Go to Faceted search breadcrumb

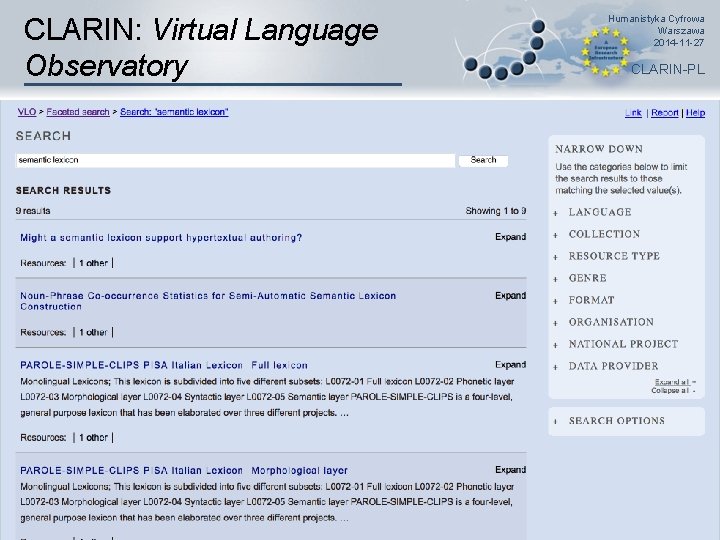tap(78, 112)
